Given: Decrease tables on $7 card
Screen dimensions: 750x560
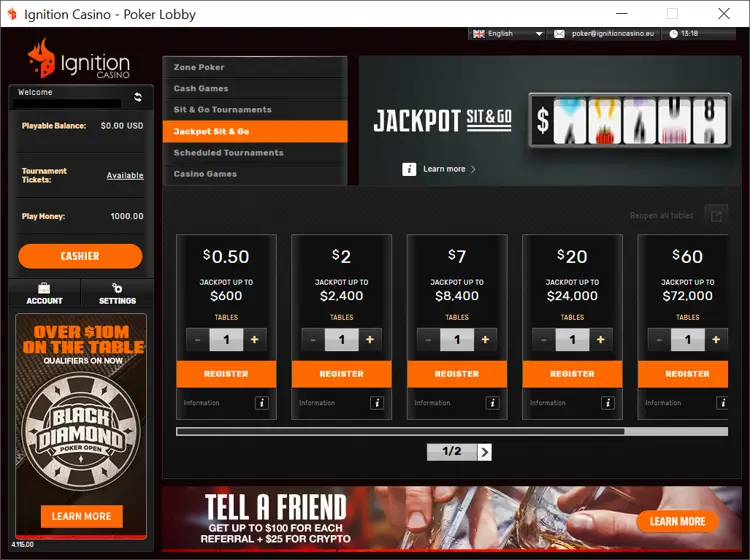Looking at the screenshot, I should [428, 340].
